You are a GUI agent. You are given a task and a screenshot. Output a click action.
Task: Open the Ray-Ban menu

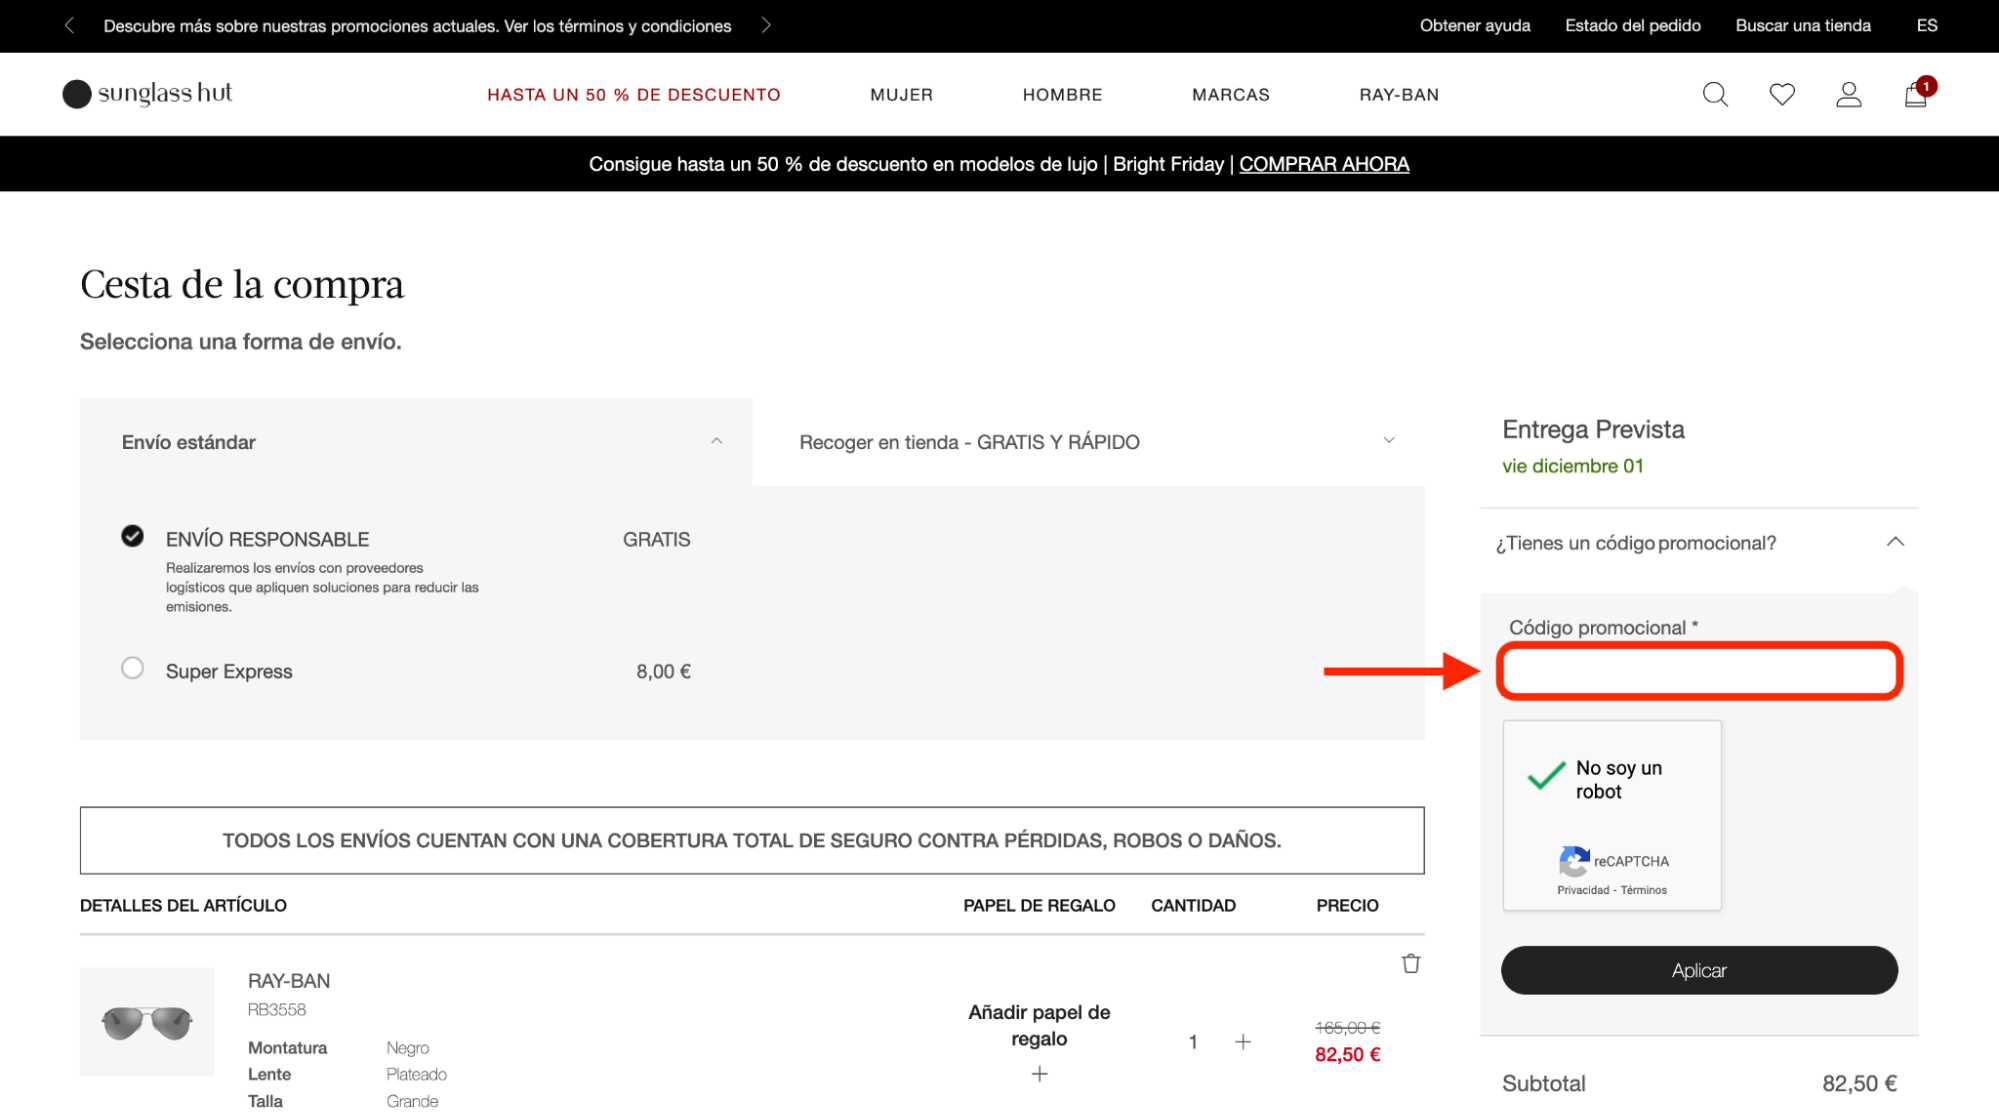[1399, 95]
